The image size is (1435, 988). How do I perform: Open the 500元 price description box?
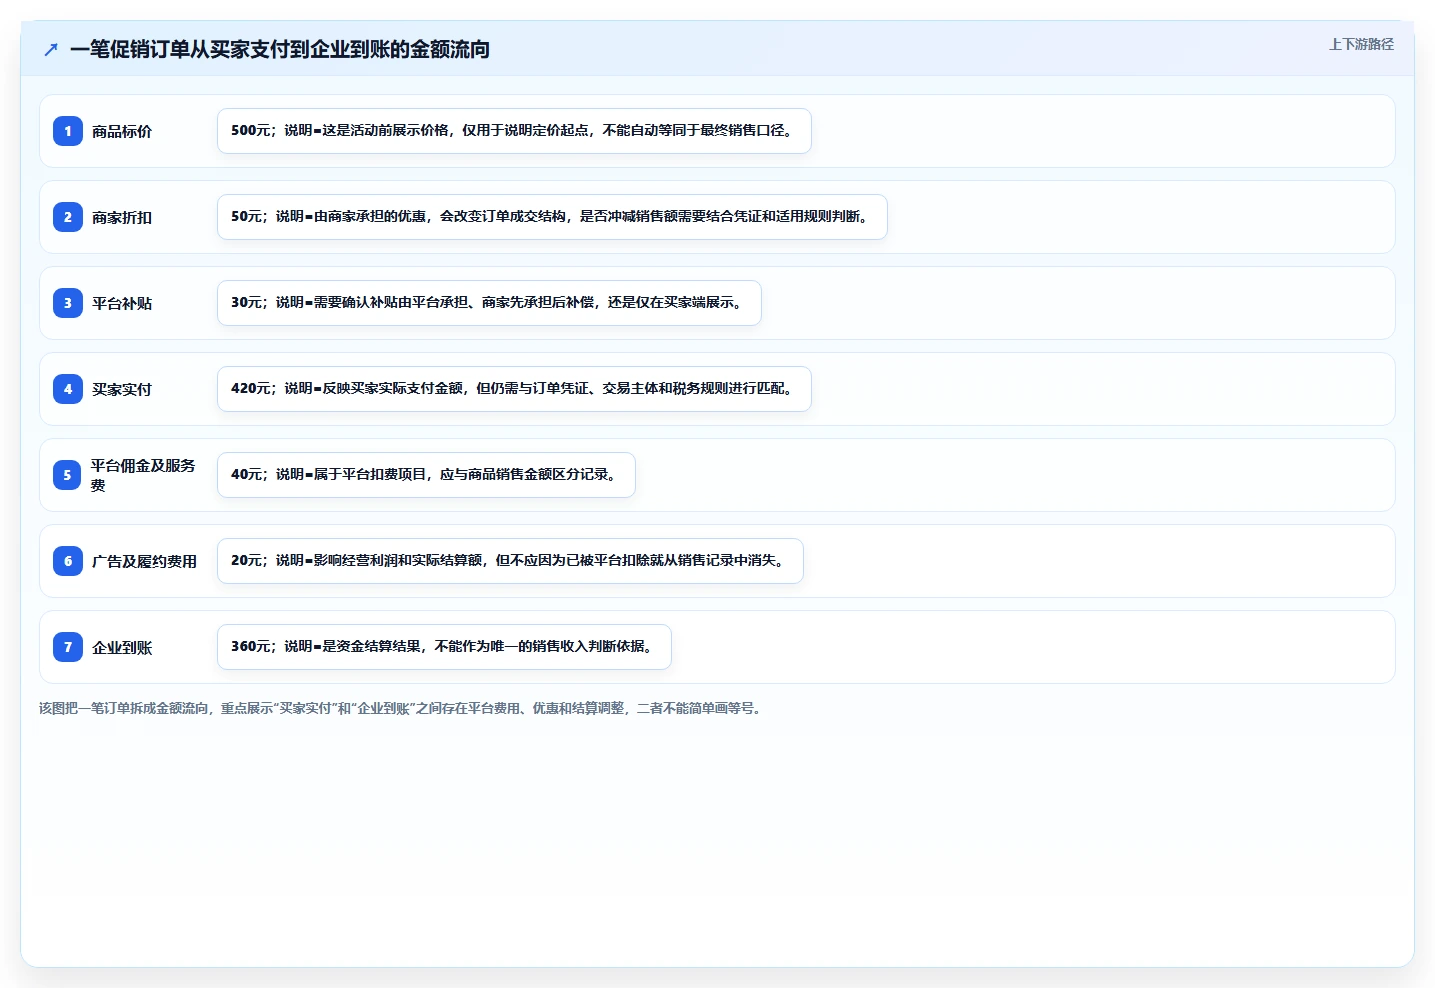click(x=514, y=131)
